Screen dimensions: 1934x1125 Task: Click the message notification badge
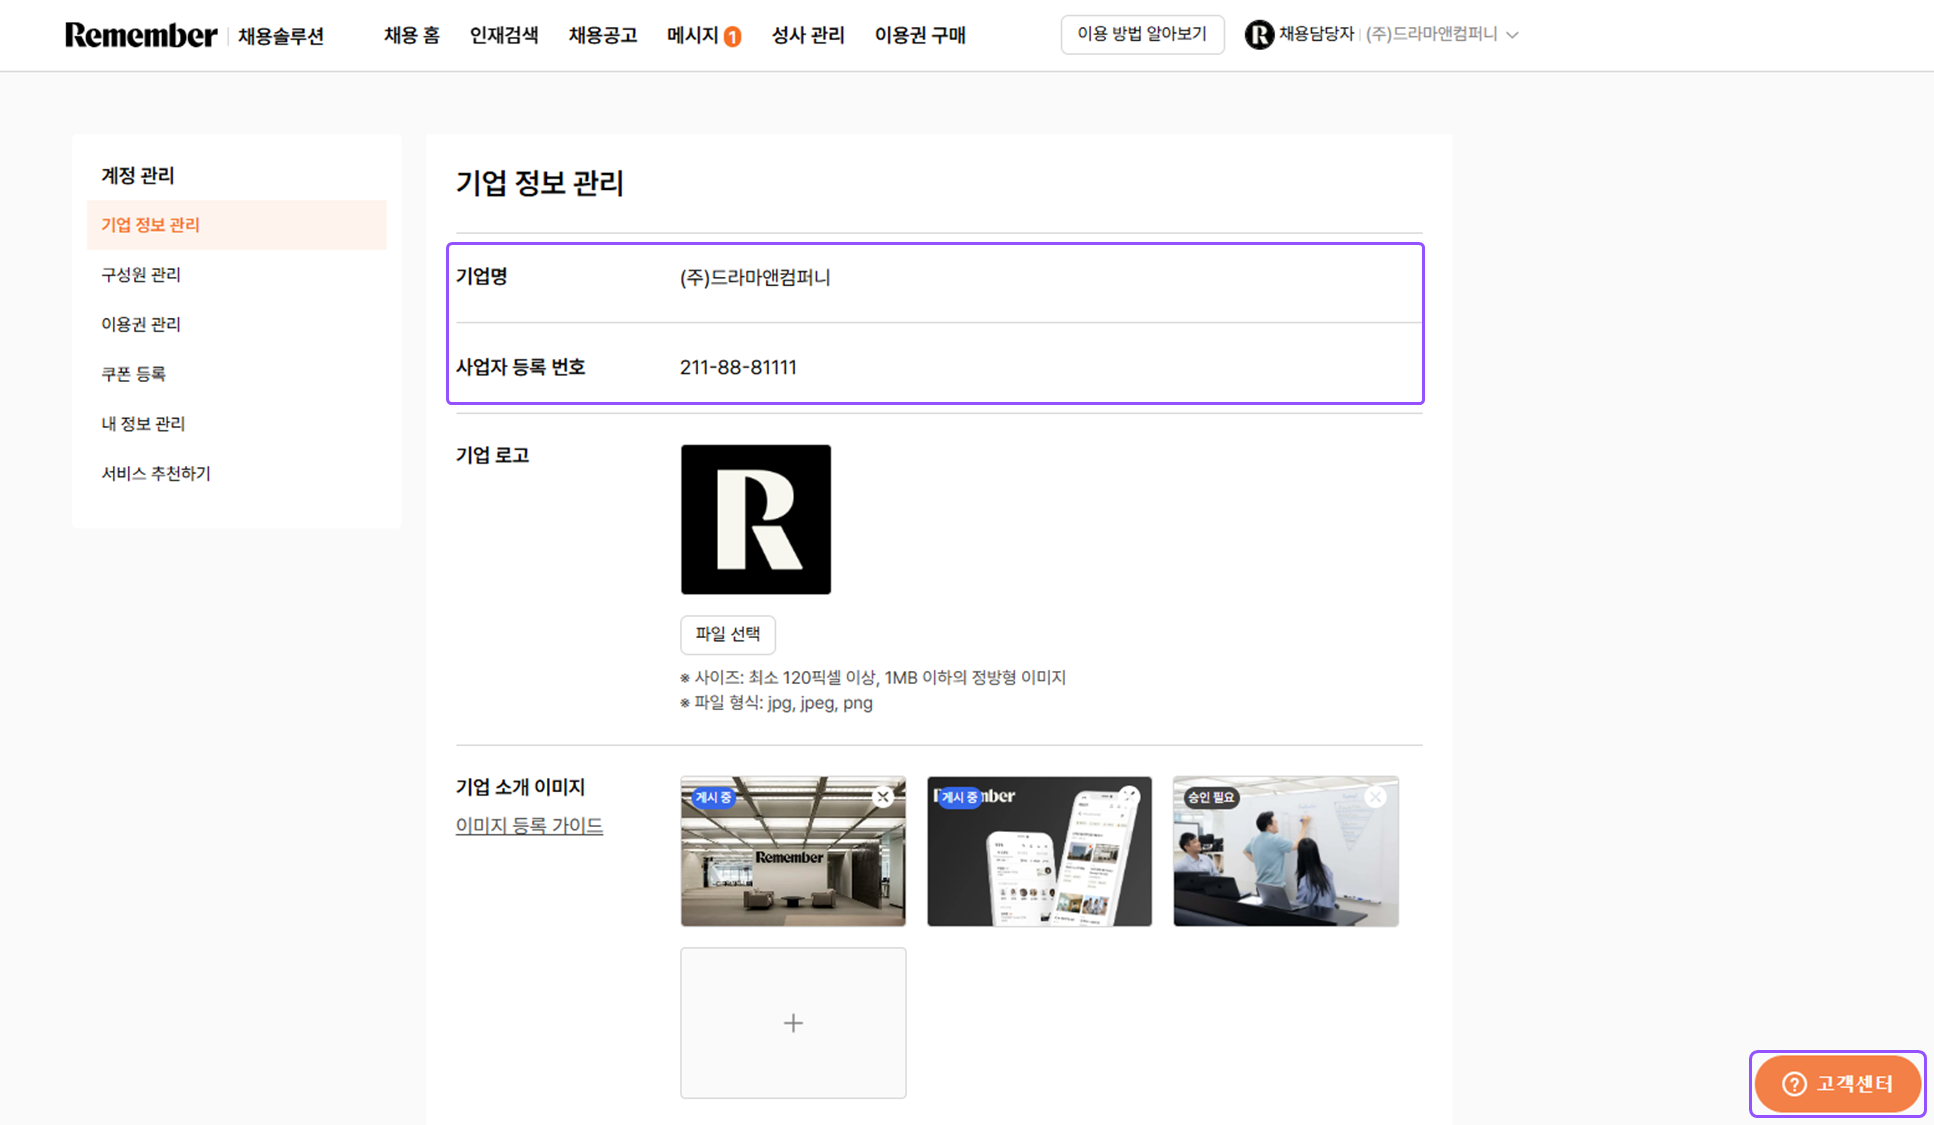coord(733,37)
